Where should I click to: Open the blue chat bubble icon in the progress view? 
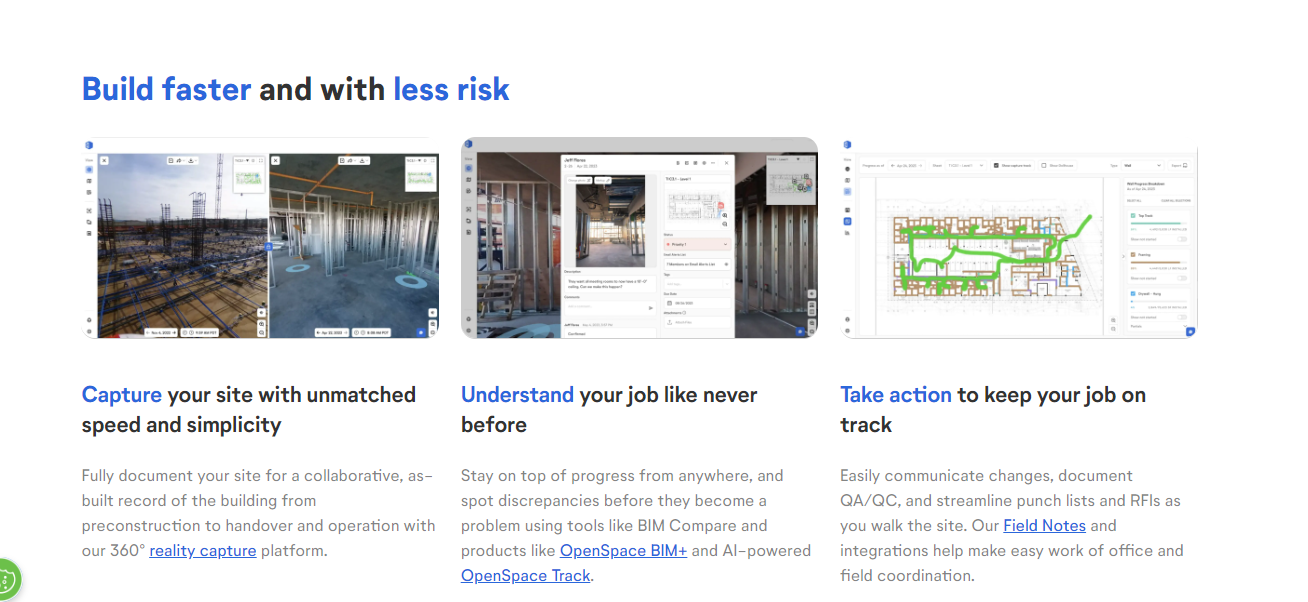[1190, 332]
